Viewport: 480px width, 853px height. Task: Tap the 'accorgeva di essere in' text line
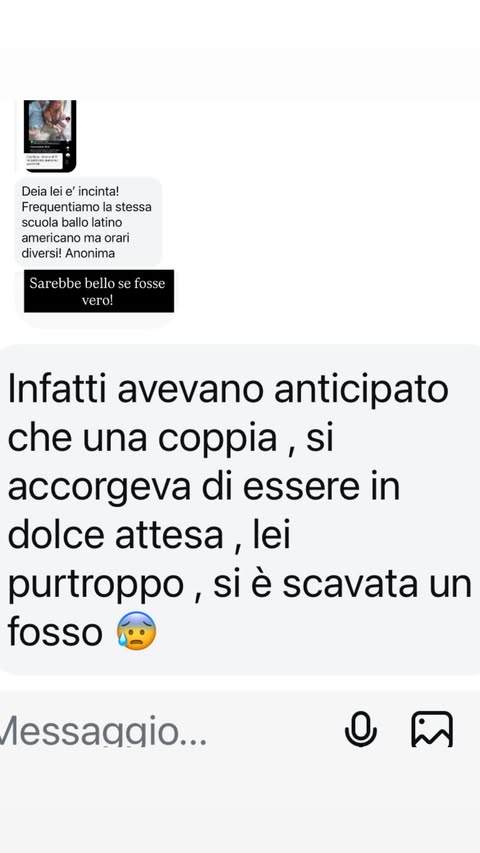point(204,488)
